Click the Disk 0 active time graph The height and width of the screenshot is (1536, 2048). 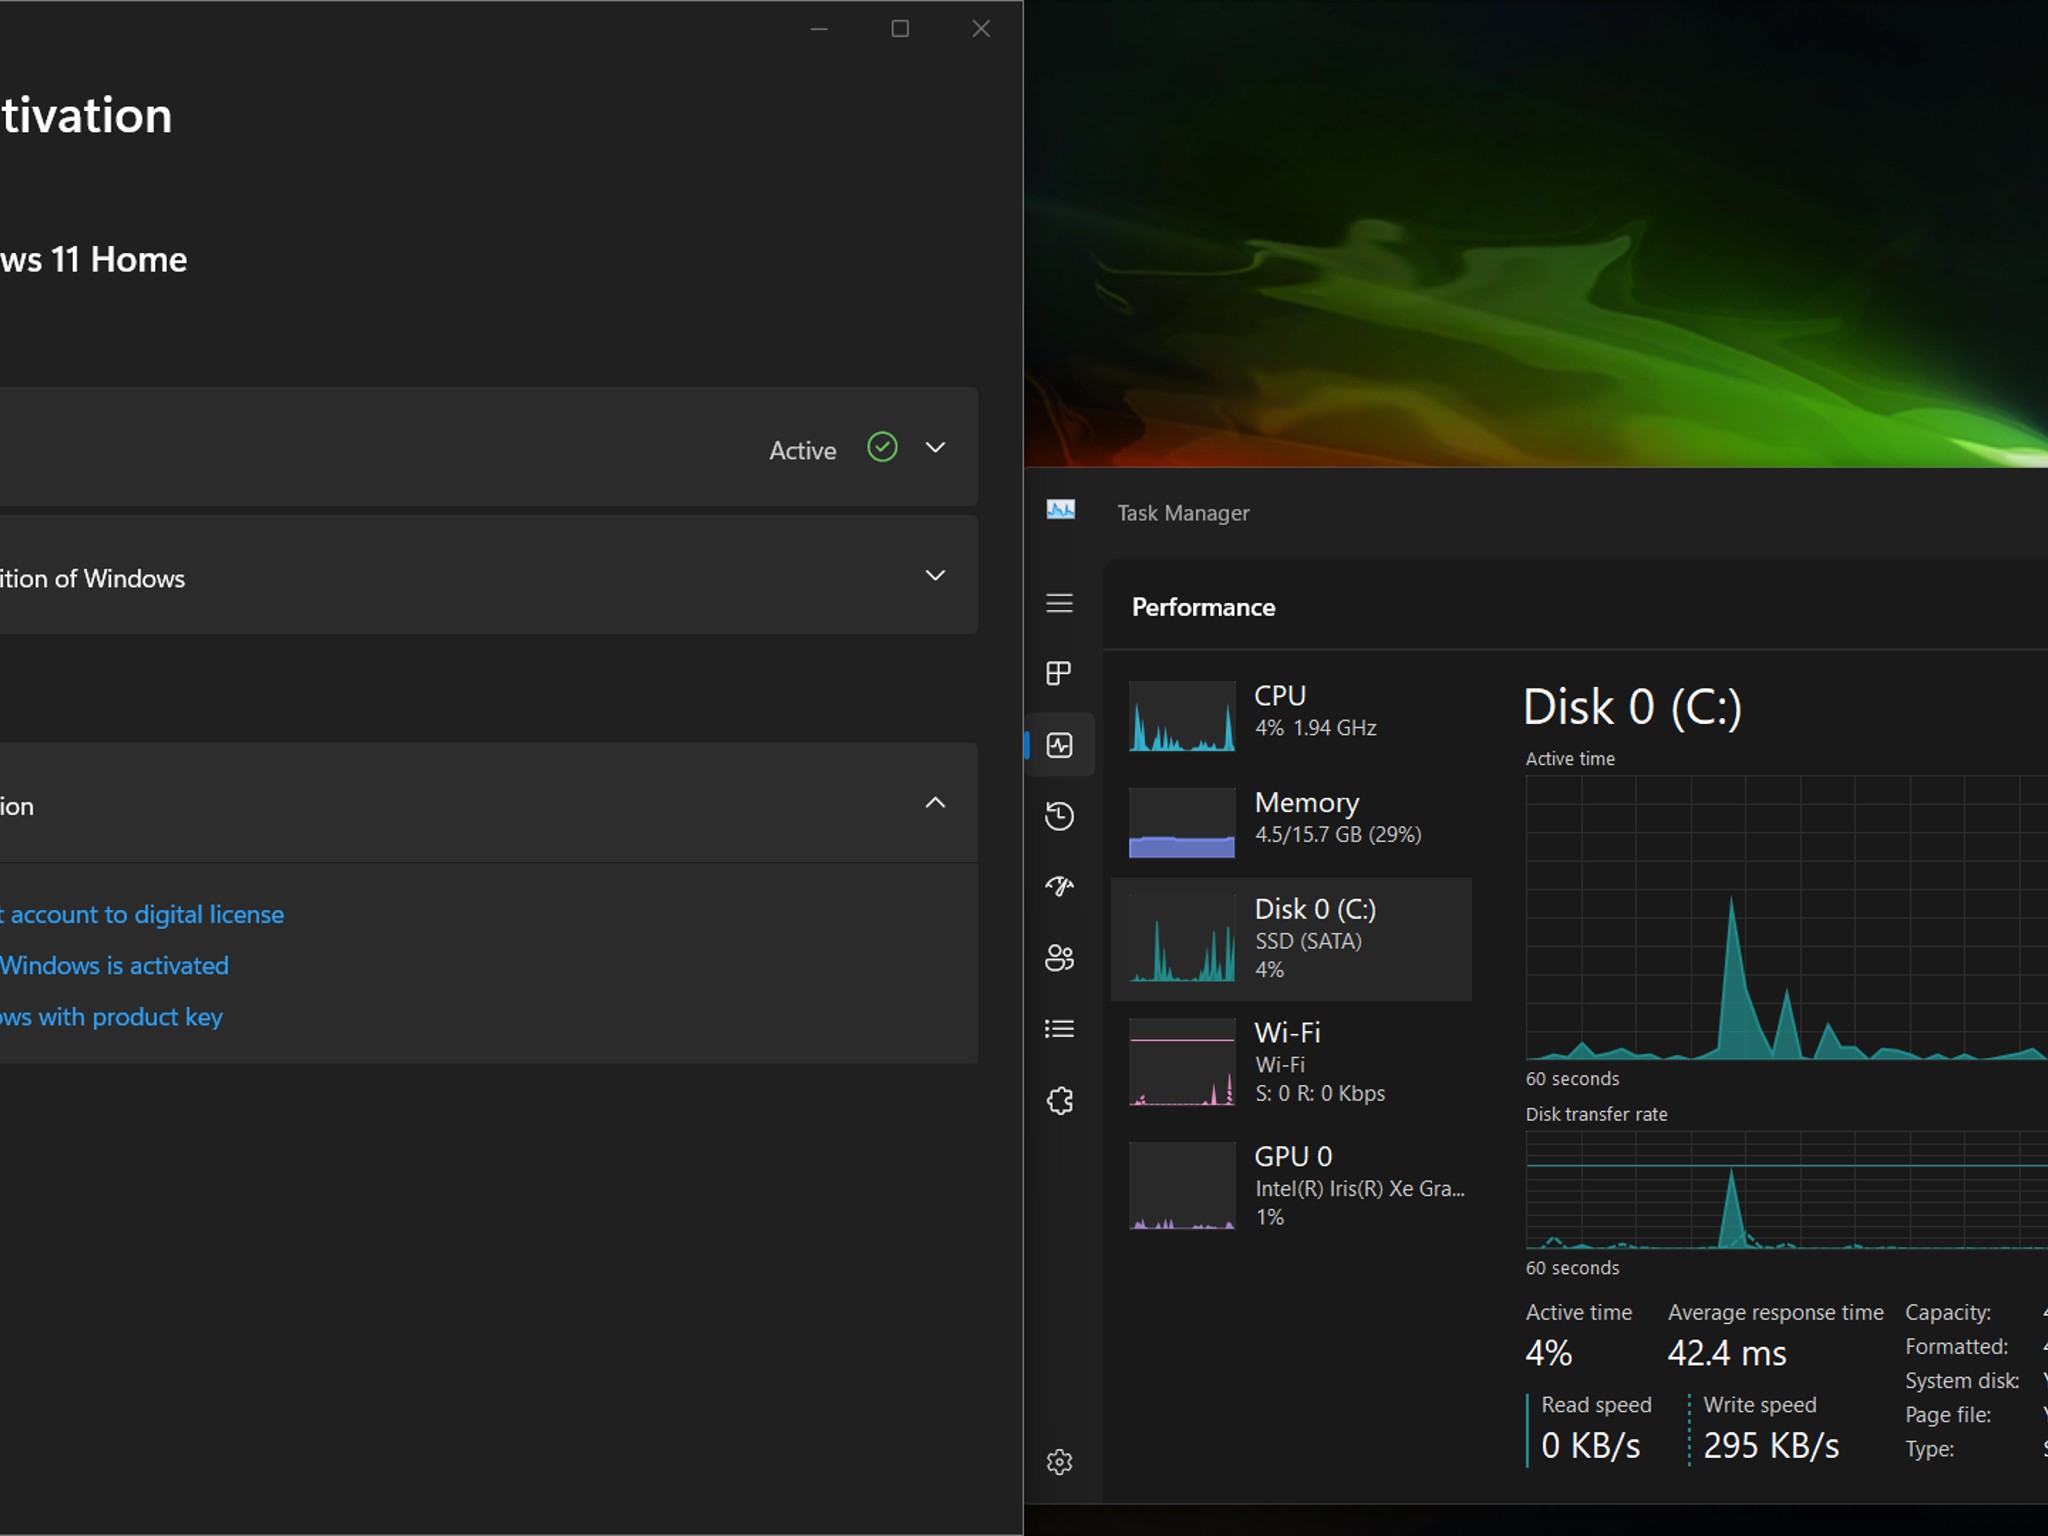click(x=1787, y=918)
